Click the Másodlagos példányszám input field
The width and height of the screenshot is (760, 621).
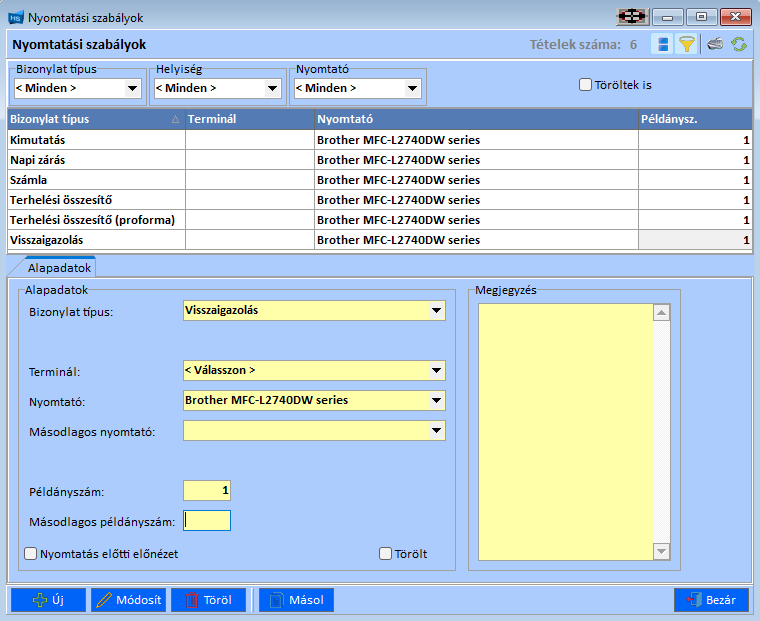207,520
